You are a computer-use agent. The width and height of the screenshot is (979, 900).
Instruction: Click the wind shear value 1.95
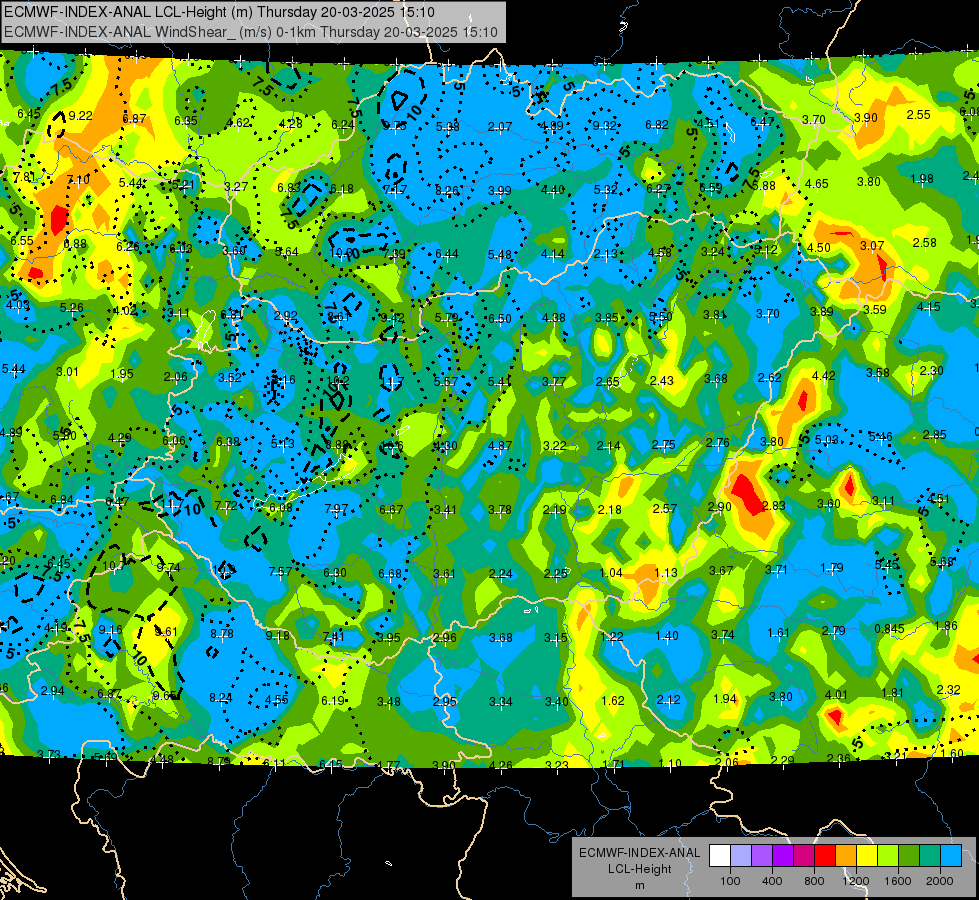[122, 373]
